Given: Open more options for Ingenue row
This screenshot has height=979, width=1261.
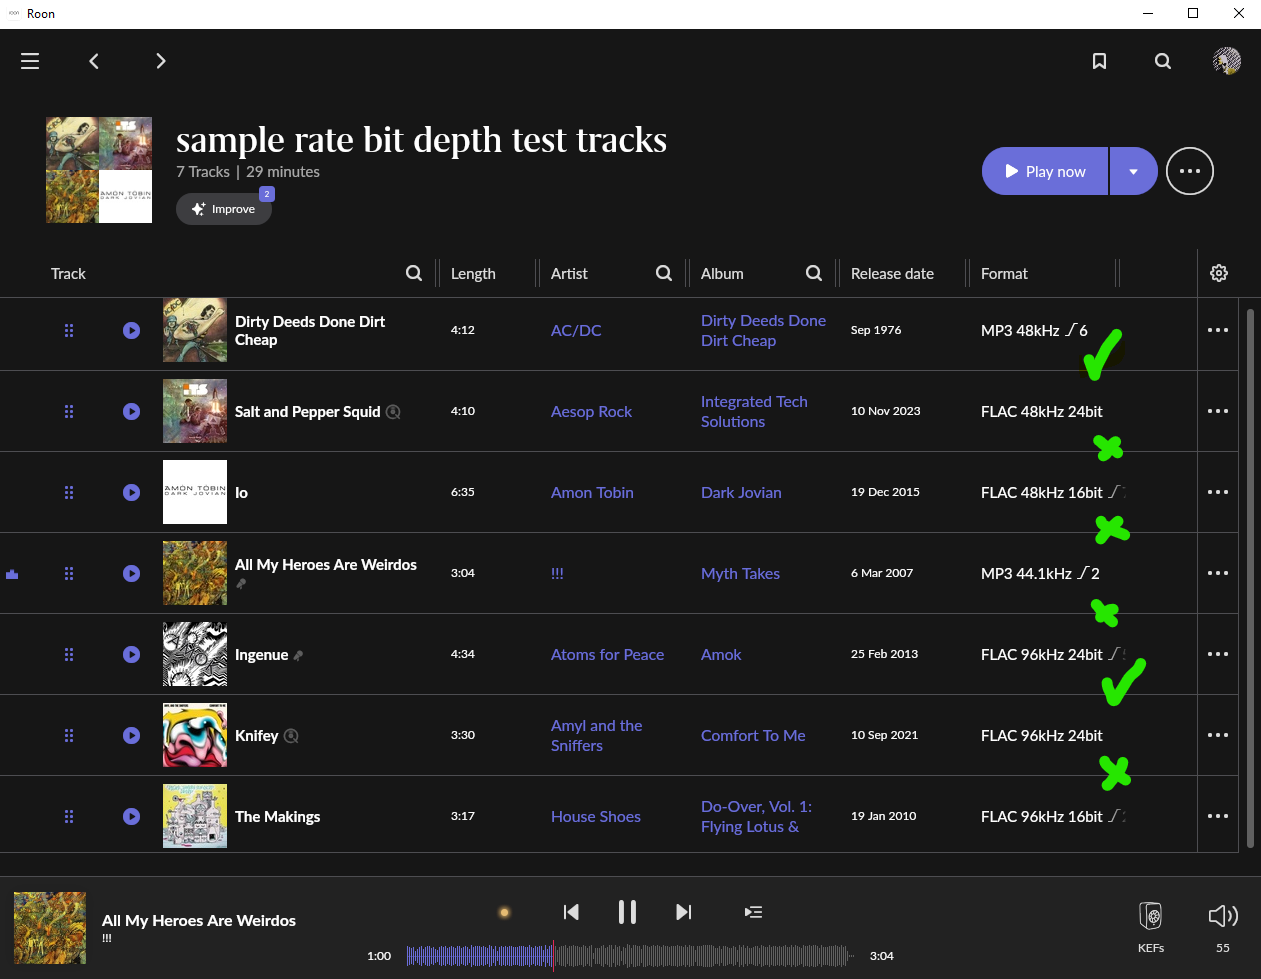Looking at the screenshot, I should pyautogui.click(x=1217, y=654).
